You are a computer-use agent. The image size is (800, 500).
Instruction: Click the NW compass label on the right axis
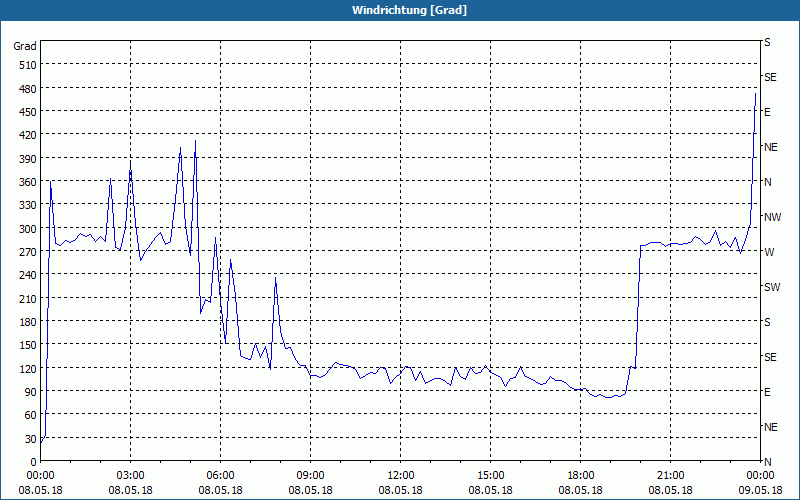pyautogui.click(x=772, y=217)
